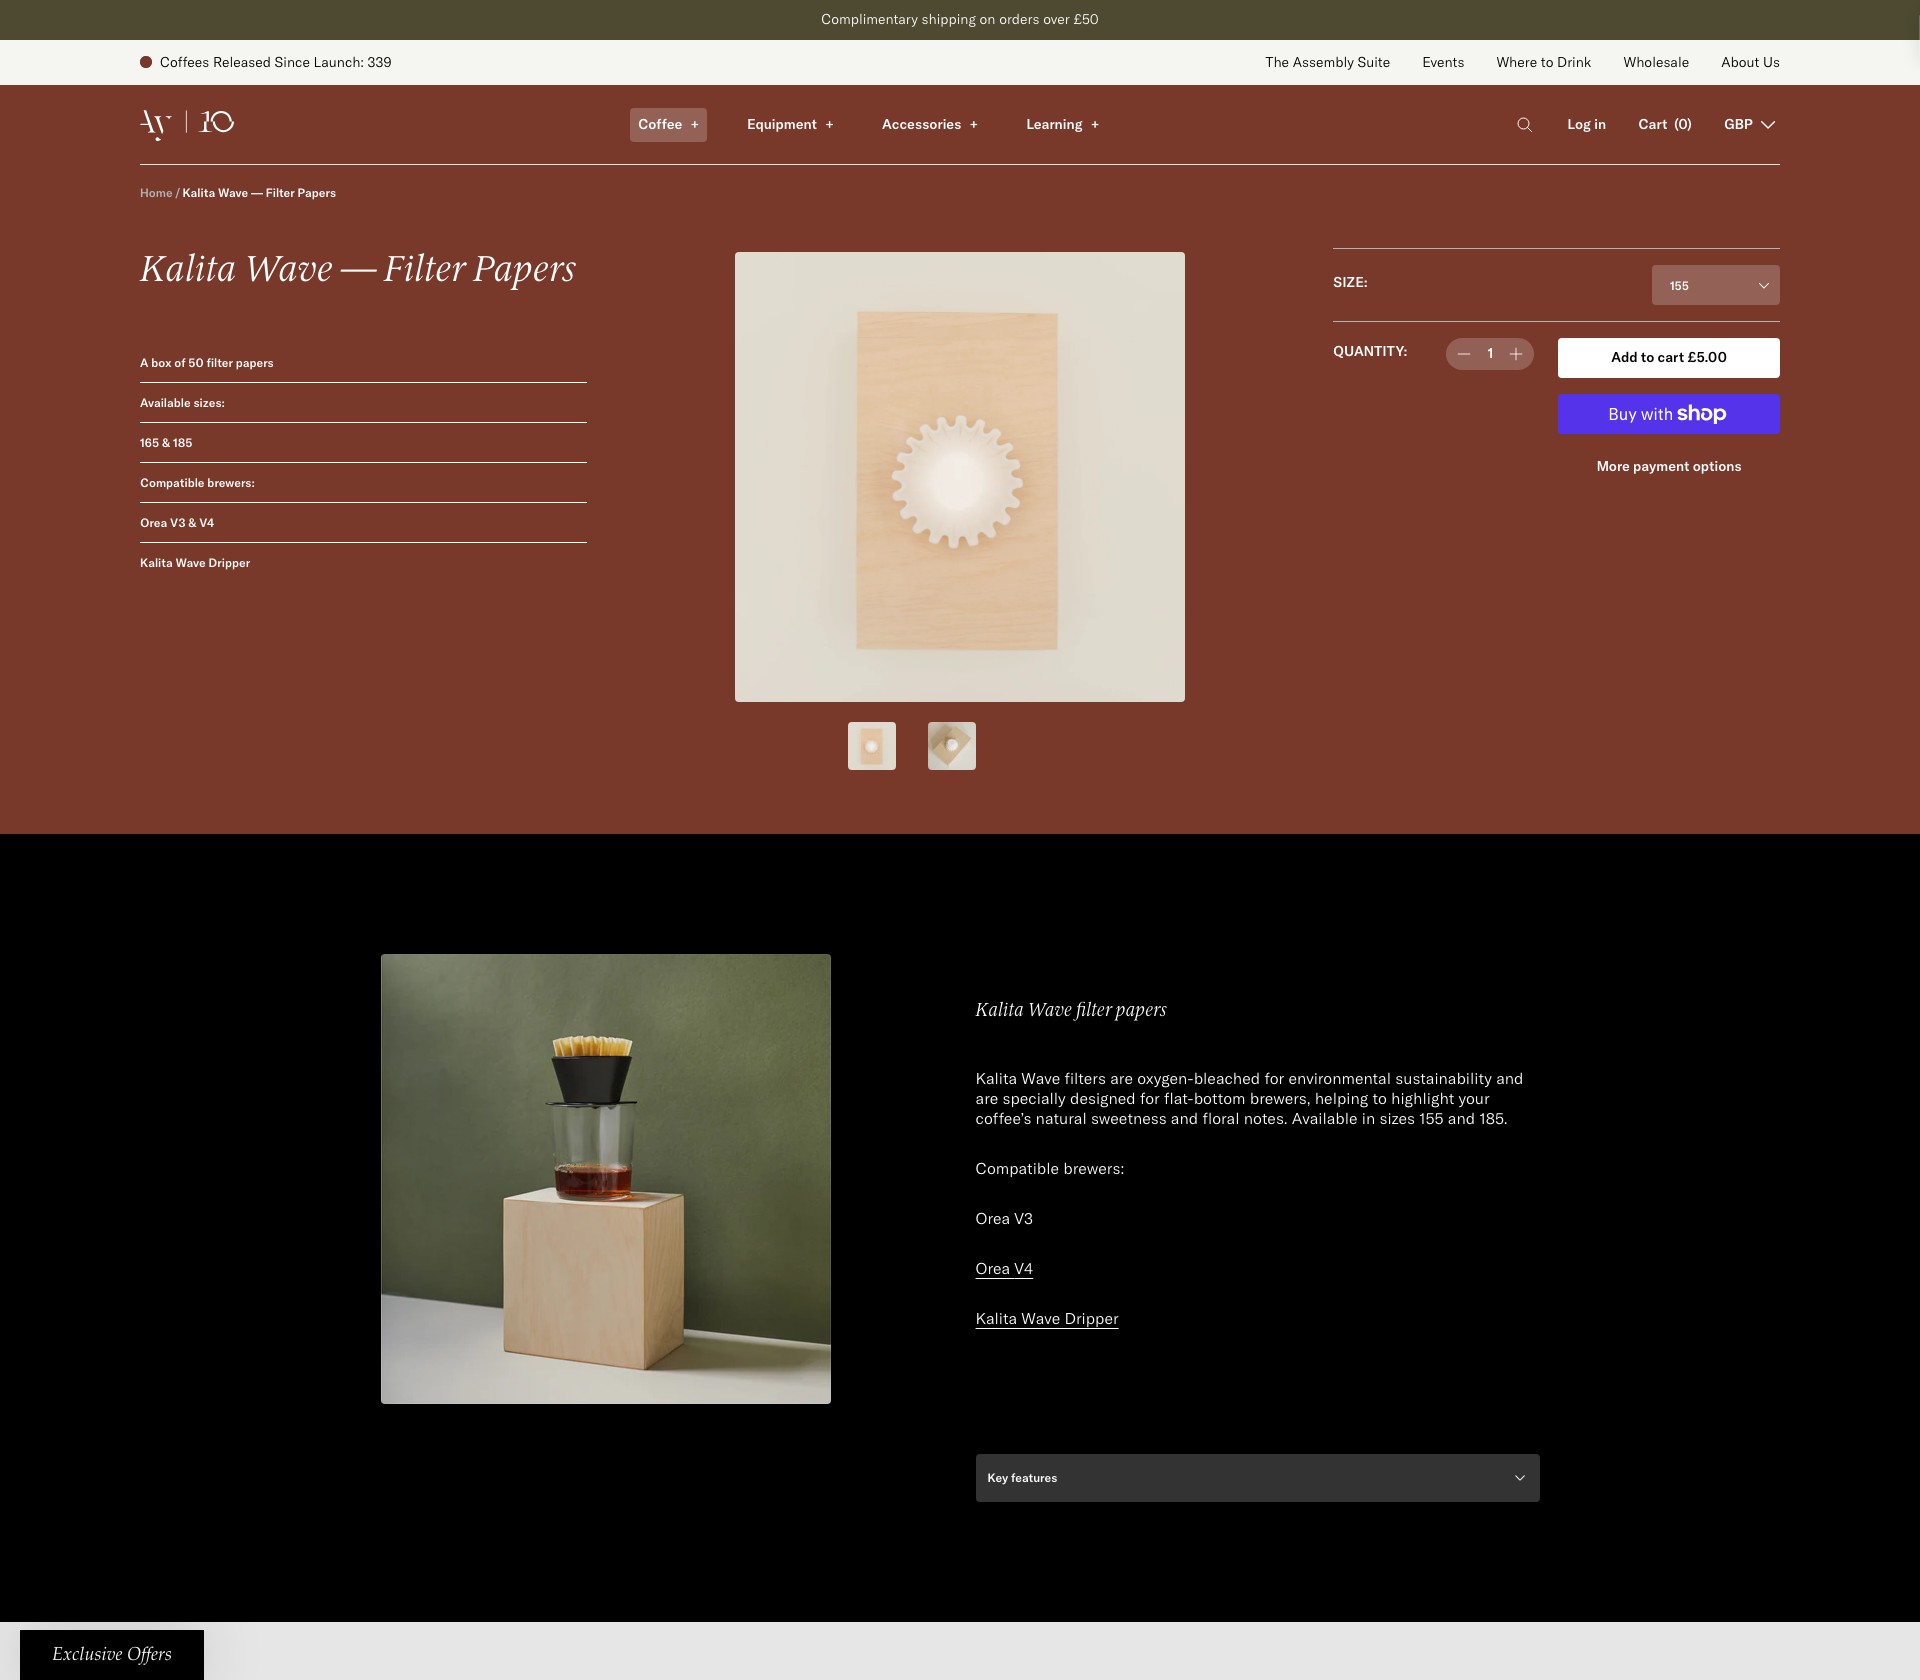Open the search magnifier icon
This screenshot has height=1680, width=1920.
pos(1524,125)
